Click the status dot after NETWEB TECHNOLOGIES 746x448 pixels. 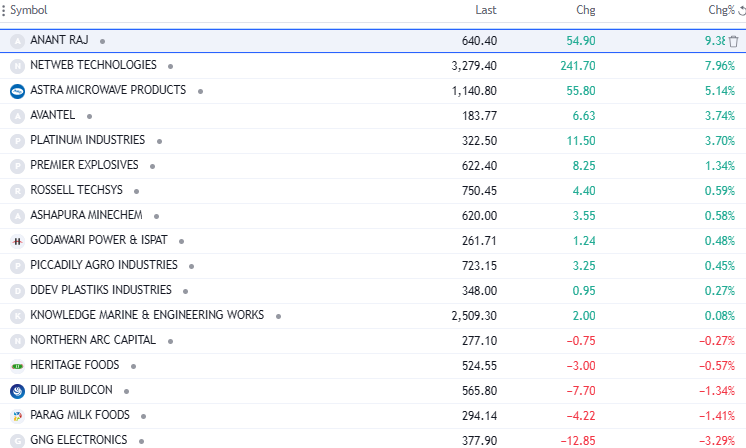(x=170, y=67)
